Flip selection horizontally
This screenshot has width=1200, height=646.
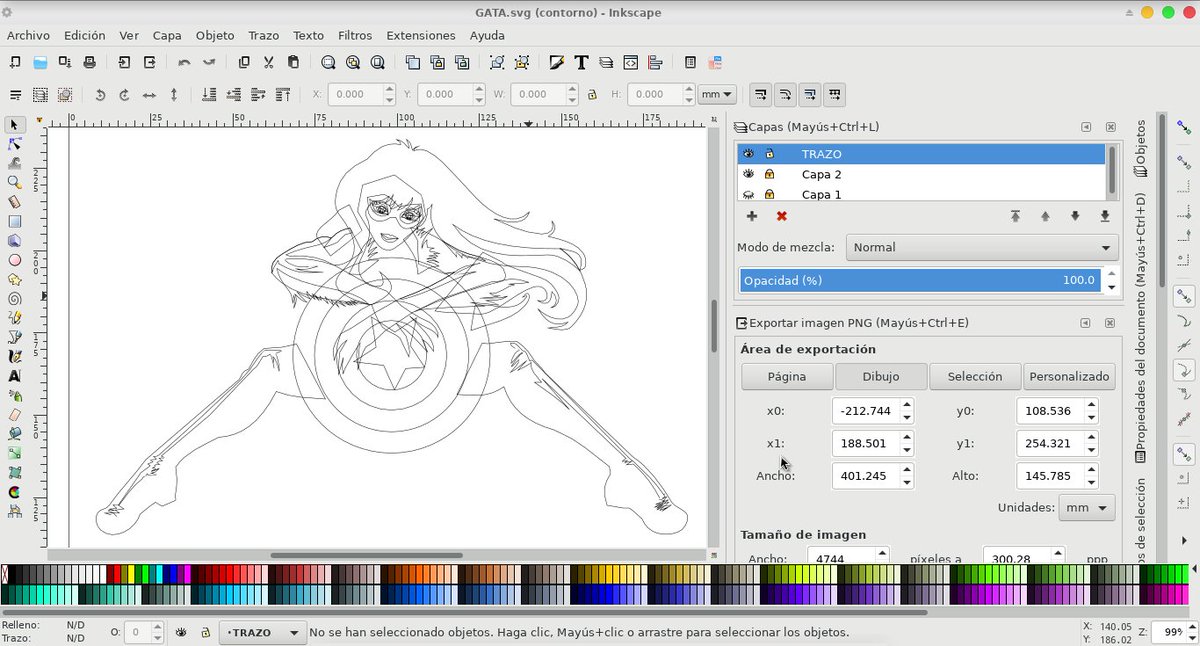[x=149, y=95]
